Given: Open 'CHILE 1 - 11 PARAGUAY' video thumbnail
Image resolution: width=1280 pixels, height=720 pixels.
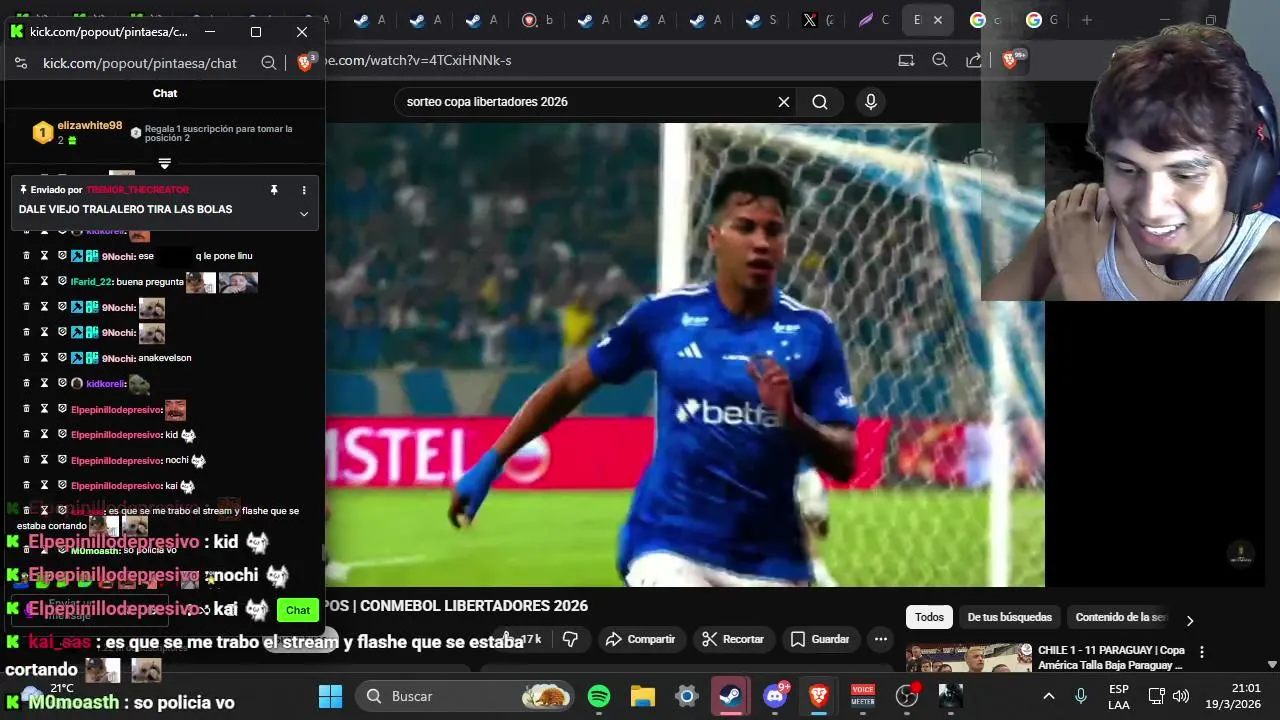Looking at the screenshot, I should [968, 658].
